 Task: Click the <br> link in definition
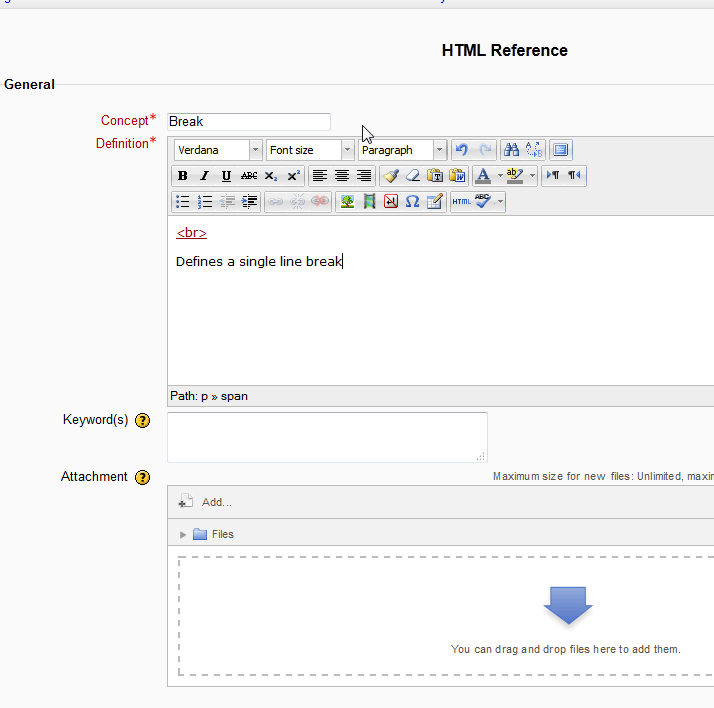[x=191, y=233]
